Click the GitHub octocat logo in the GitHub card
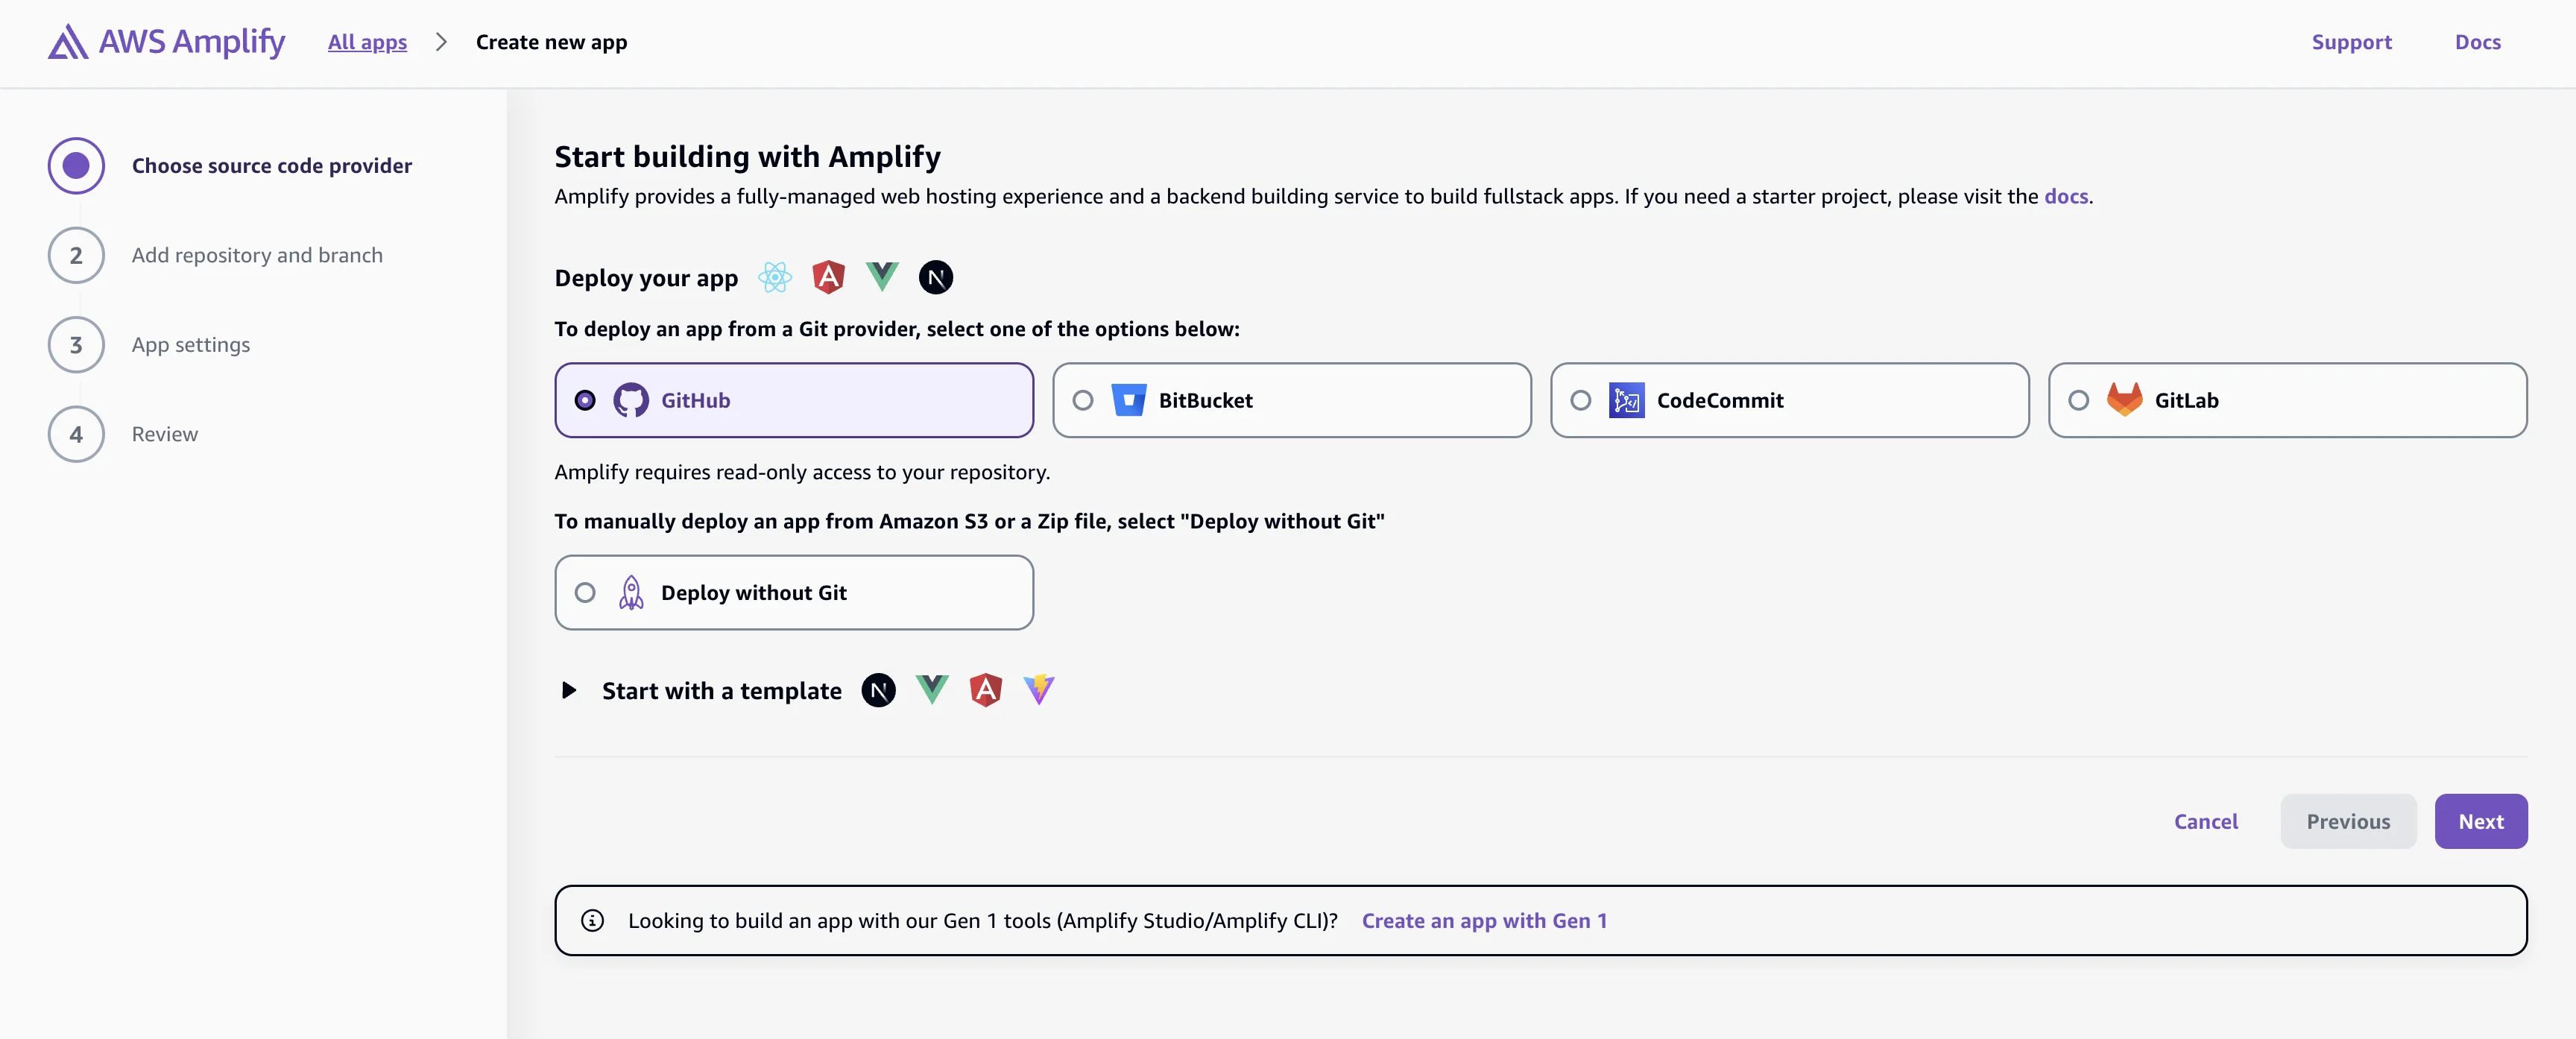The height and width of the screenshot is (1039, 2576). [x=630, y=400]
